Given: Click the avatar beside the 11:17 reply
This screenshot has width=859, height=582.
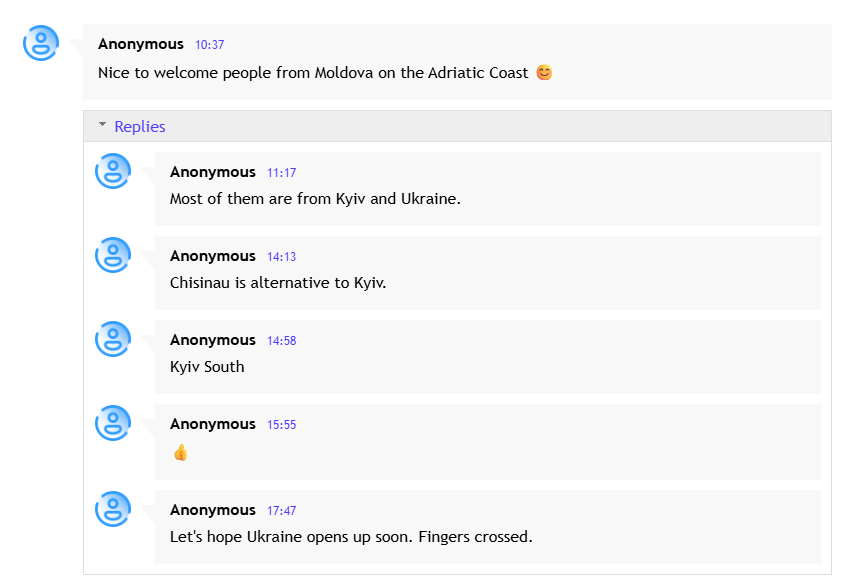Looking at the screenshot, I should click(113, 171).
